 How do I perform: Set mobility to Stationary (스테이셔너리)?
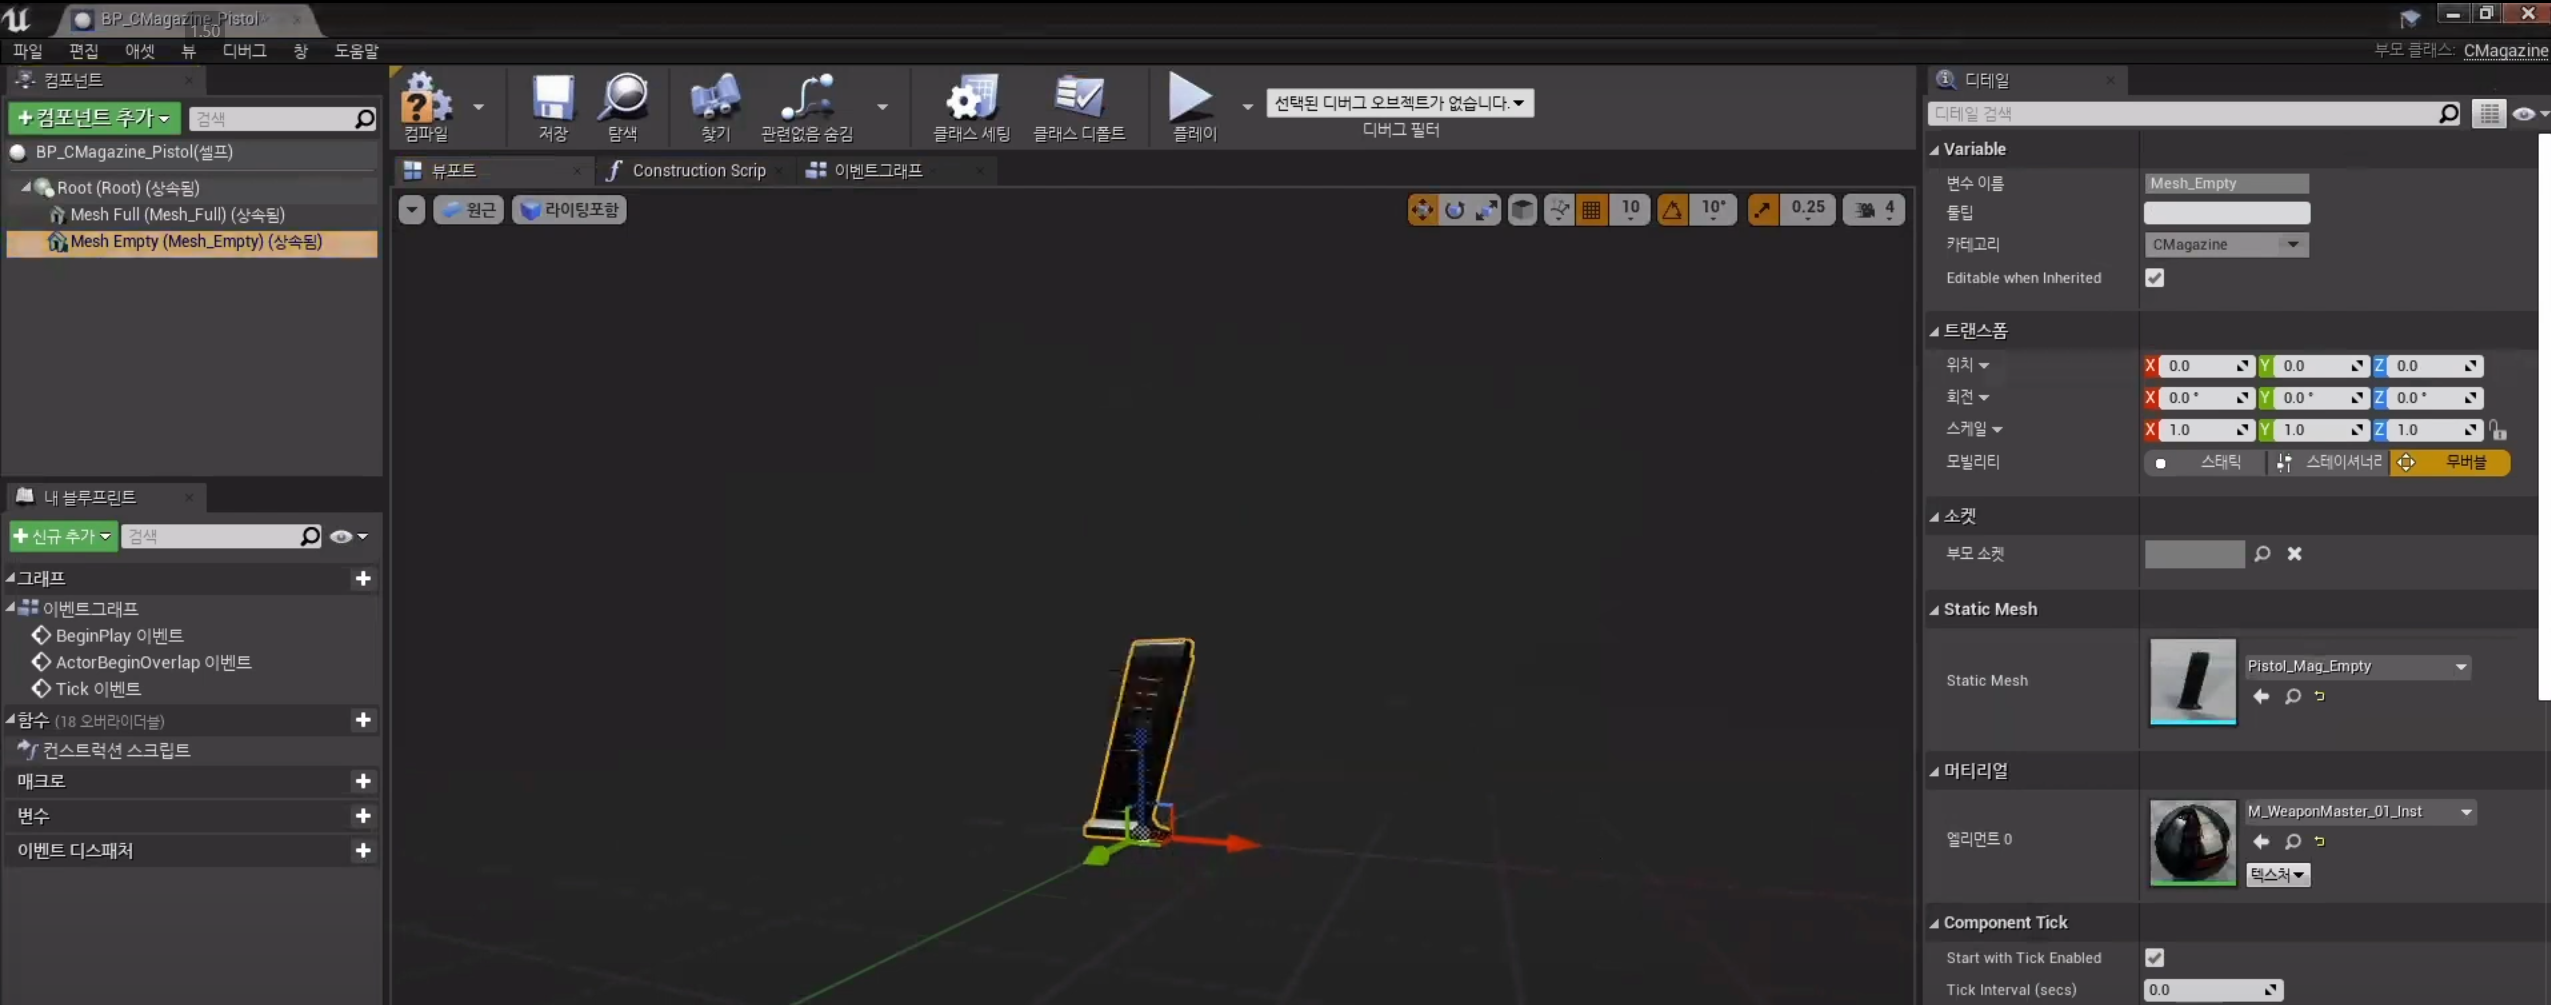[2328, 462]
